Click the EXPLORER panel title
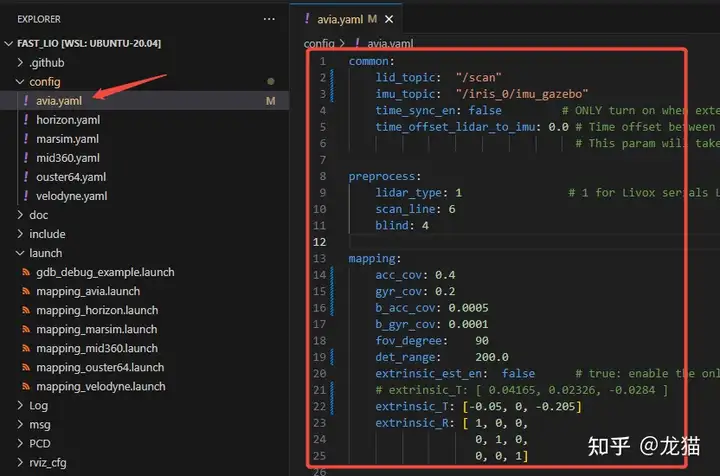 (x=39, y=19)
